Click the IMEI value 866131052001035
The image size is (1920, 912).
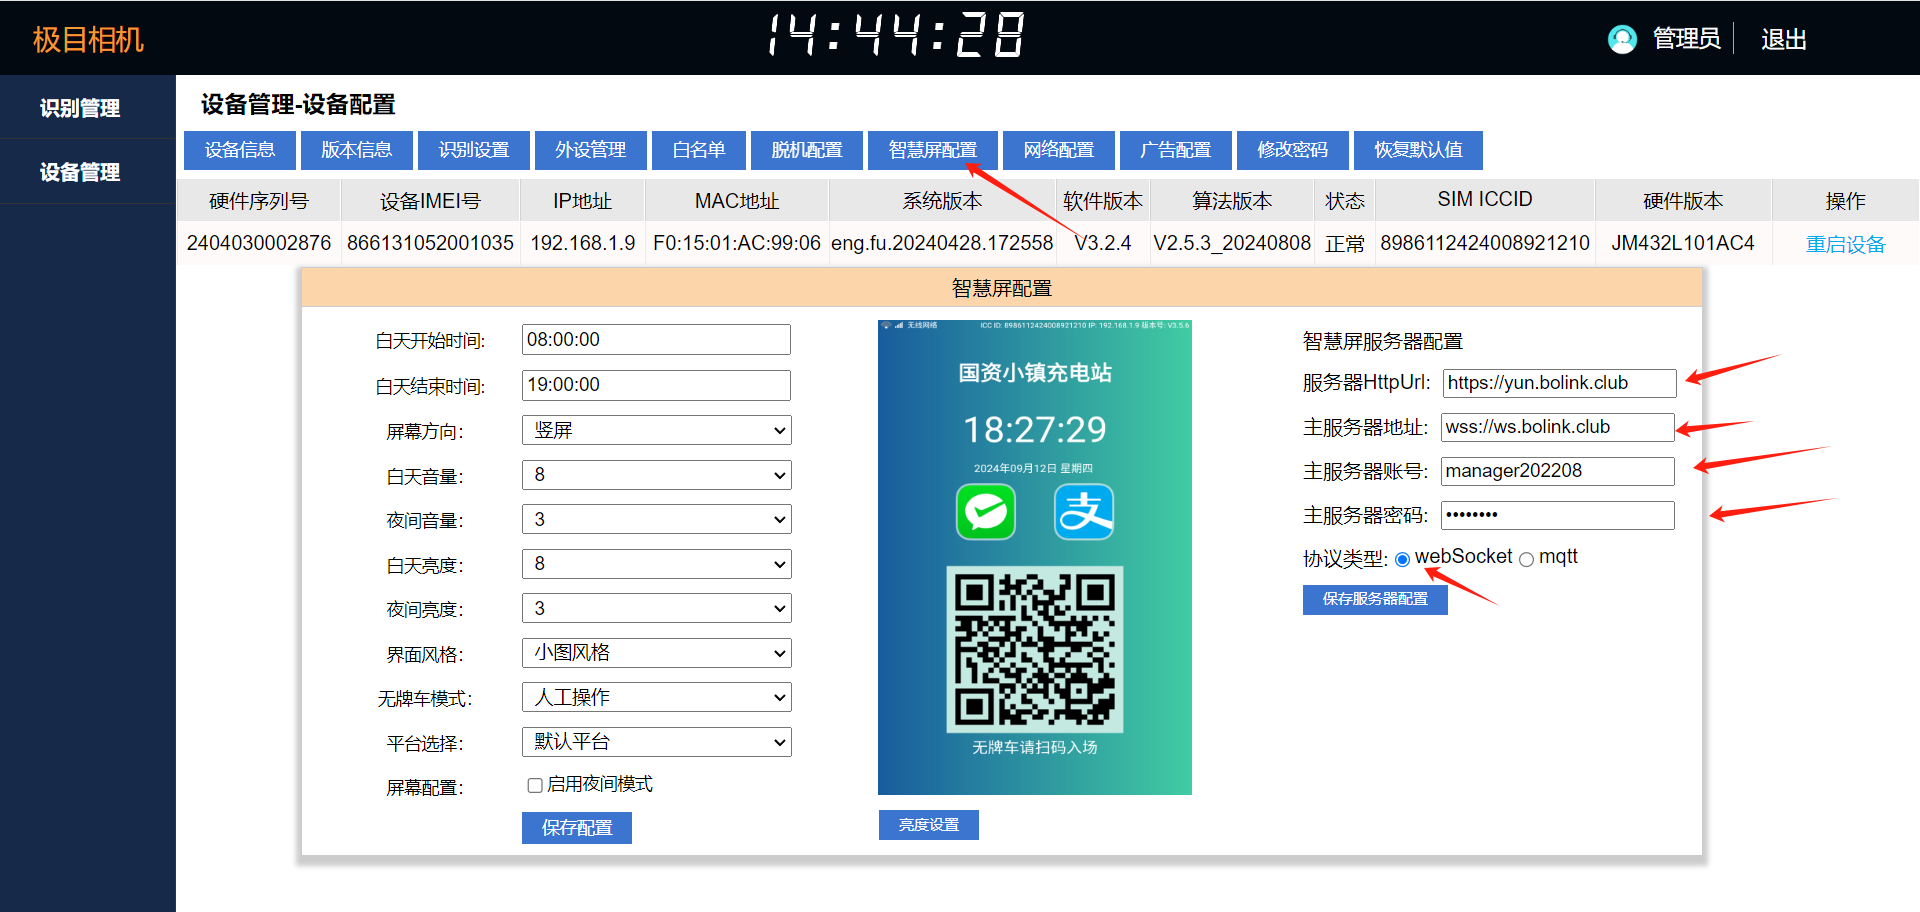430,243
